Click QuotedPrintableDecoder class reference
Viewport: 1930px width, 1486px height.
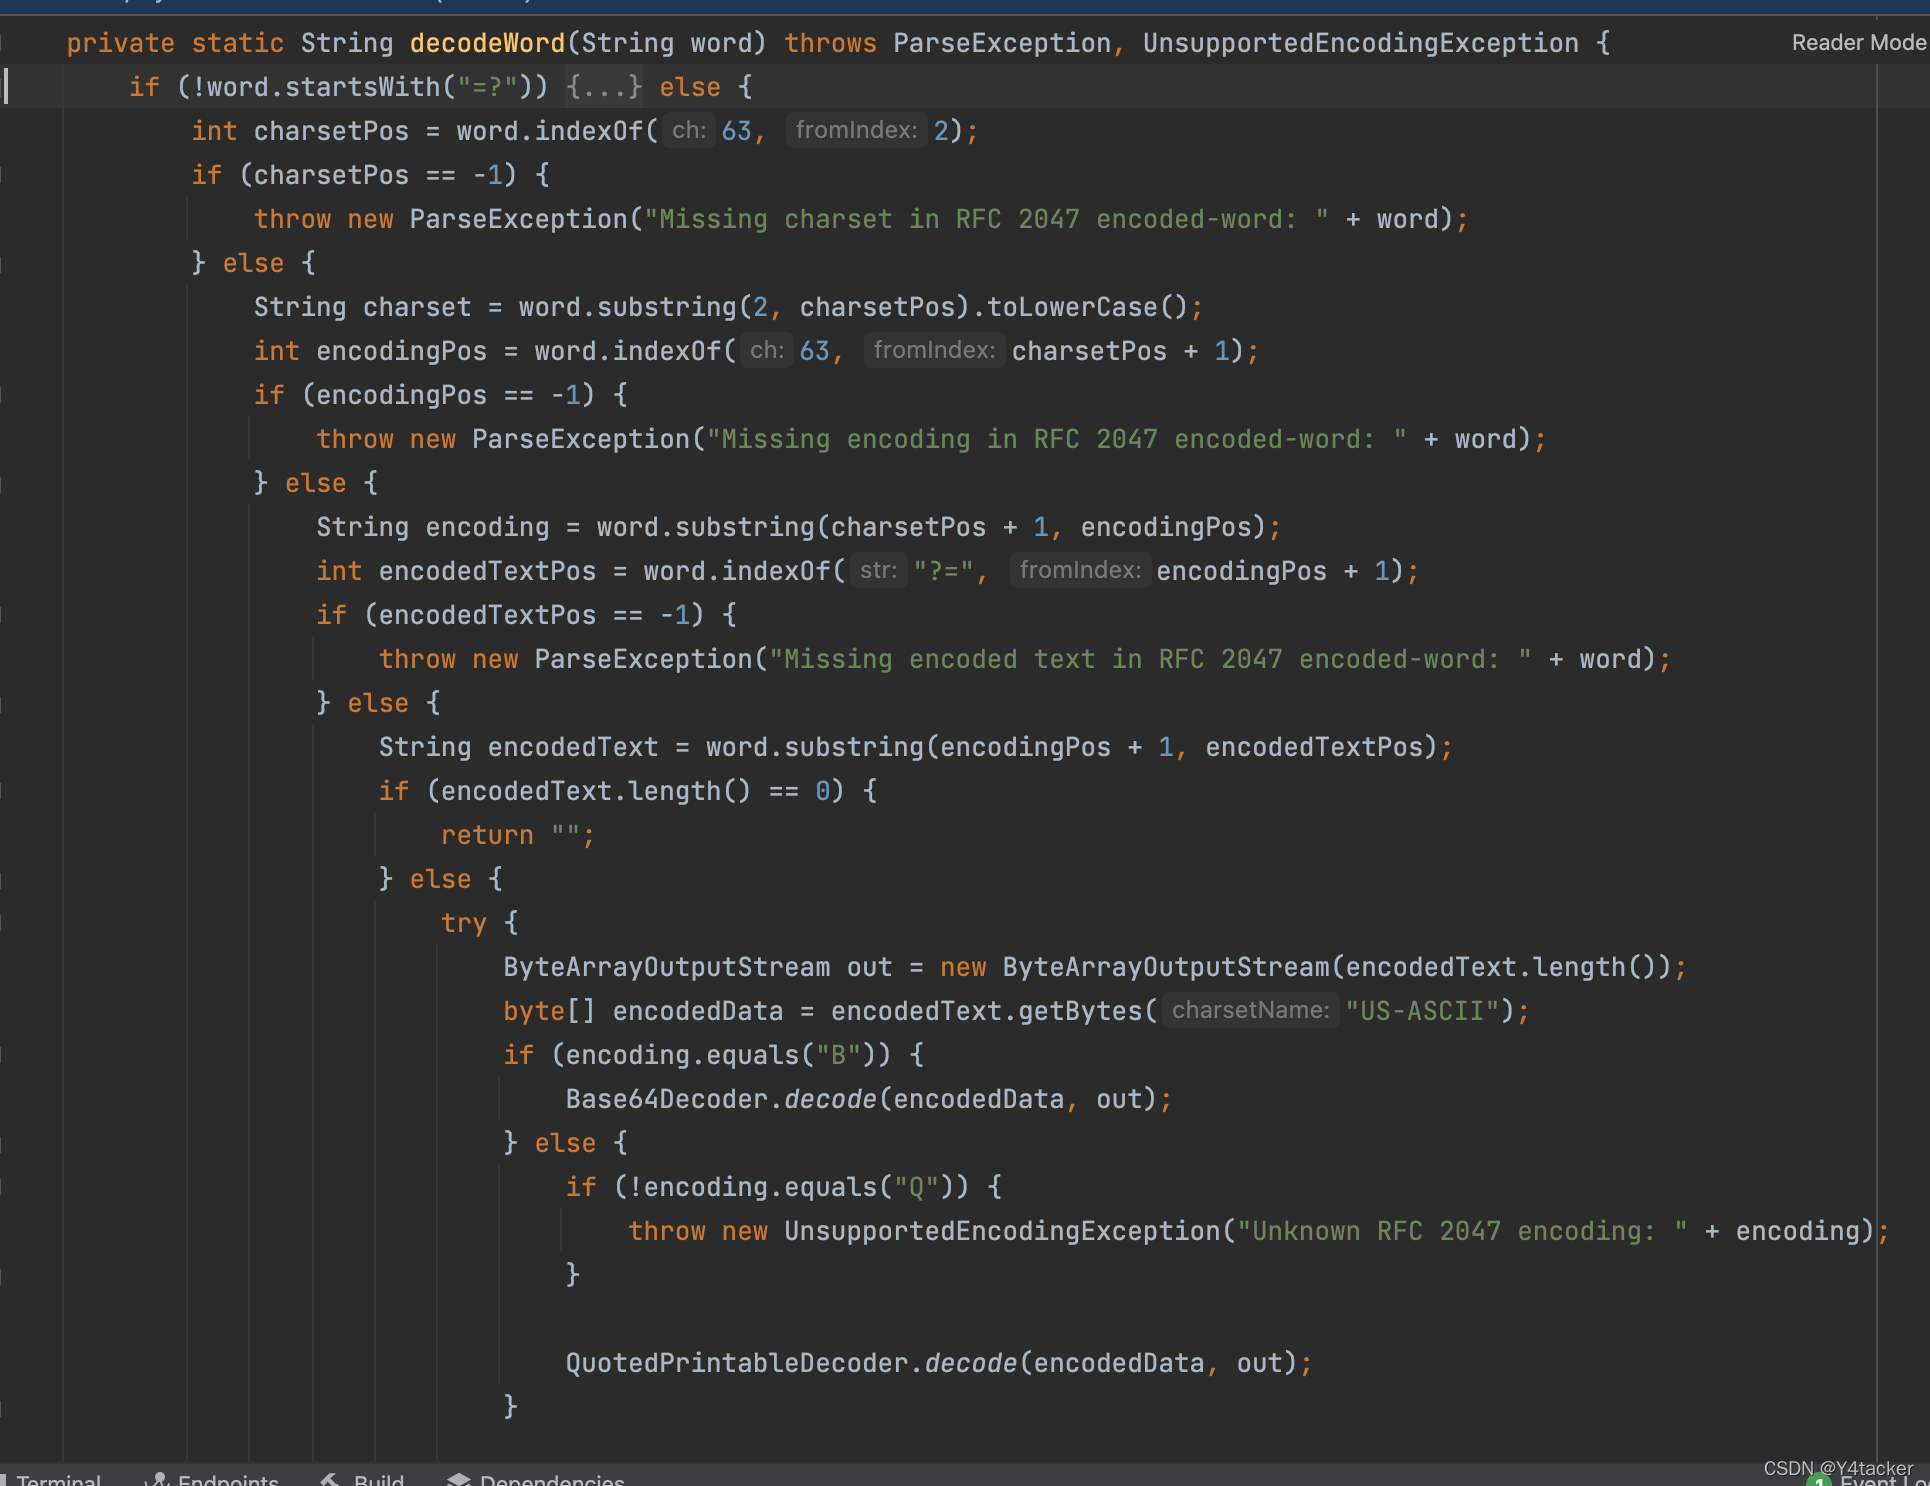(x=737, y=1363)
